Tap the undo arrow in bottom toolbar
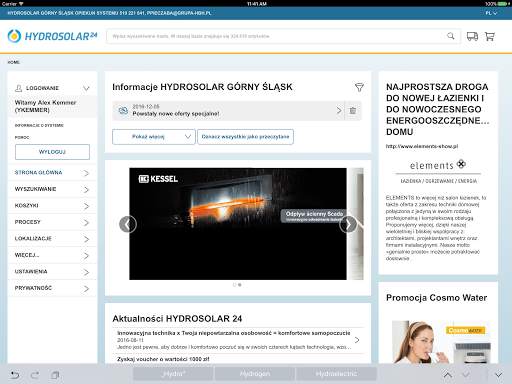Image resolution: width=512 pixels, height=384 pixels. (15, 375)
